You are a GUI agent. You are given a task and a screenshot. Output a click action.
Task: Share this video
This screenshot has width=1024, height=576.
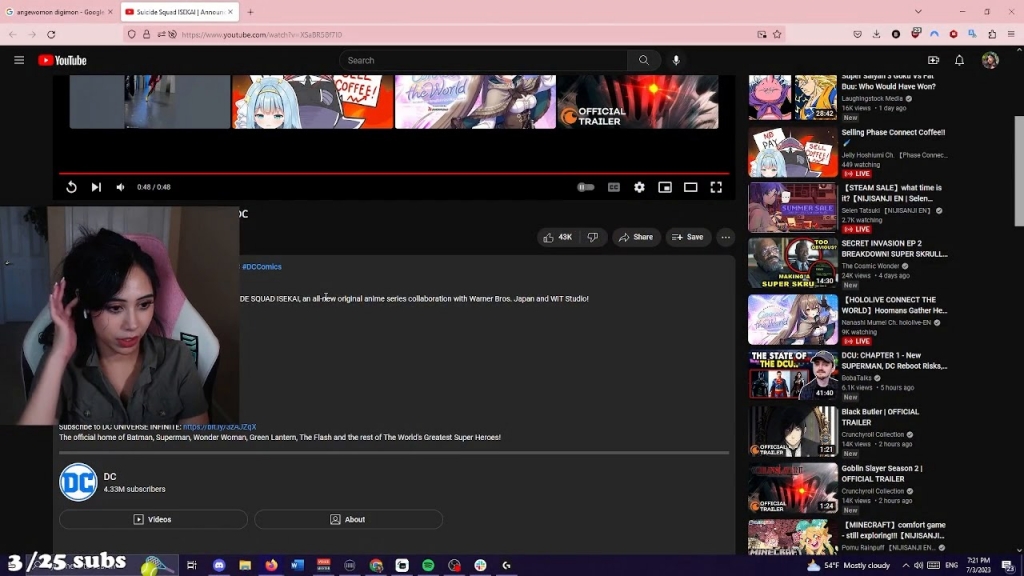[636, 237]
